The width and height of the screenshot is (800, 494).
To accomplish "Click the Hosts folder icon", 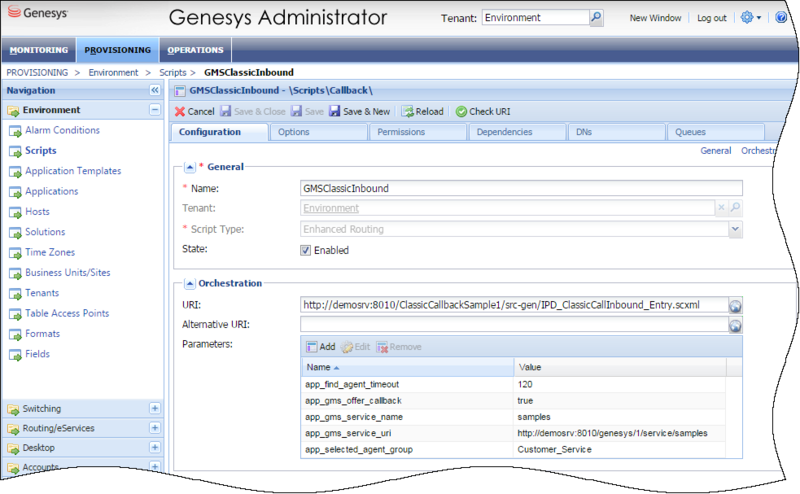I will (15, 213).
